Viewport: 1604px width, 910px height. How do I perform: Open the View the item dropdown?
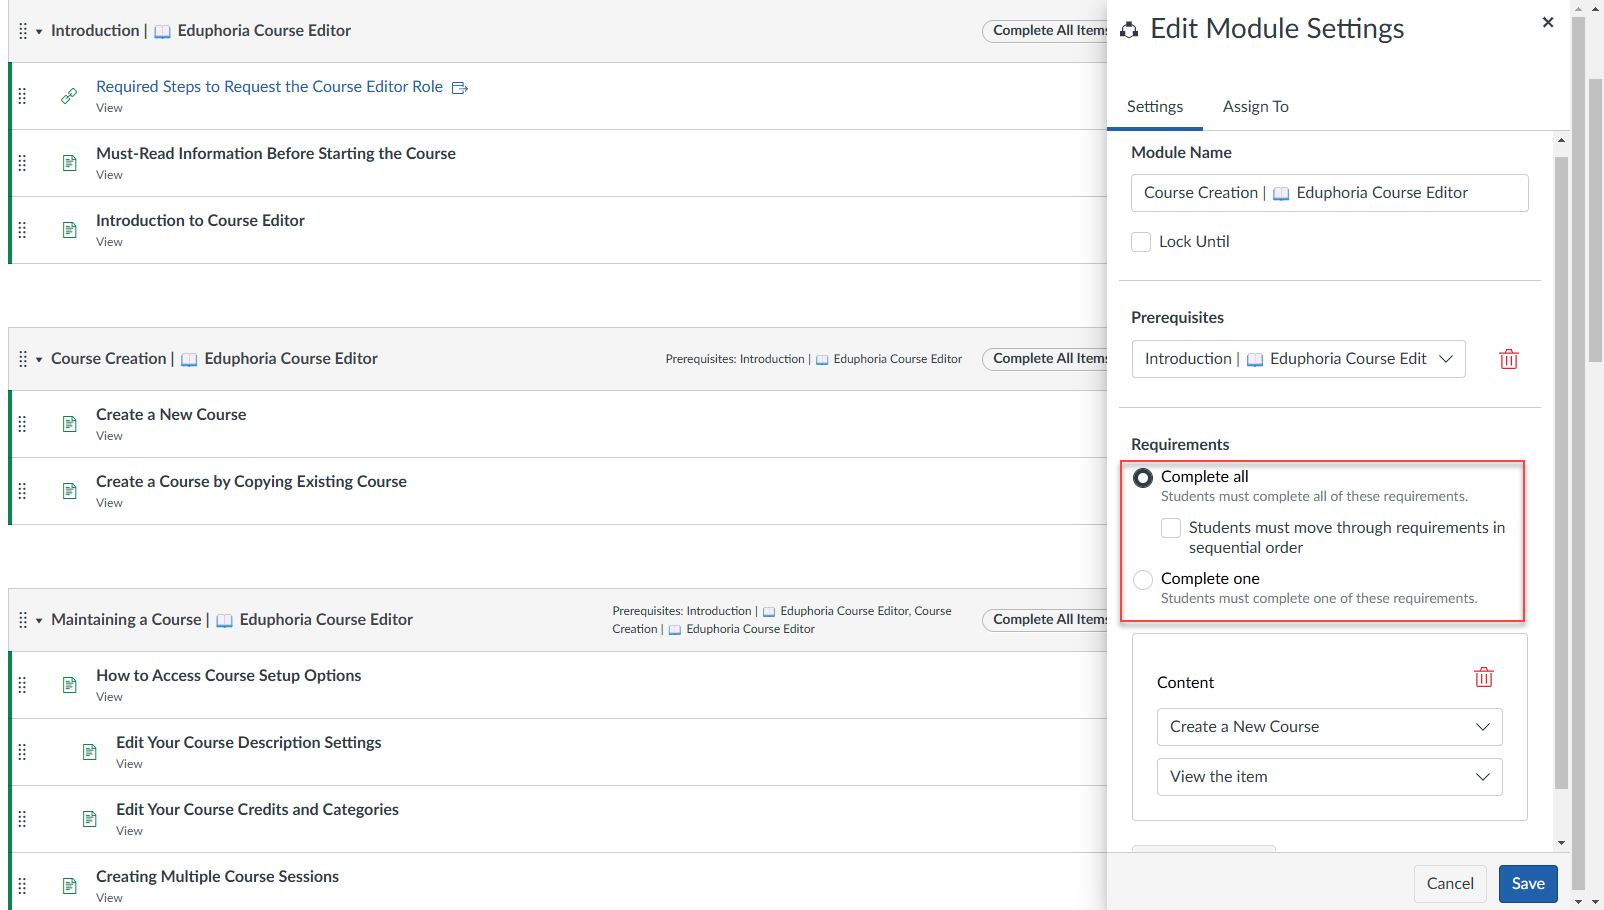(1329, 776)
